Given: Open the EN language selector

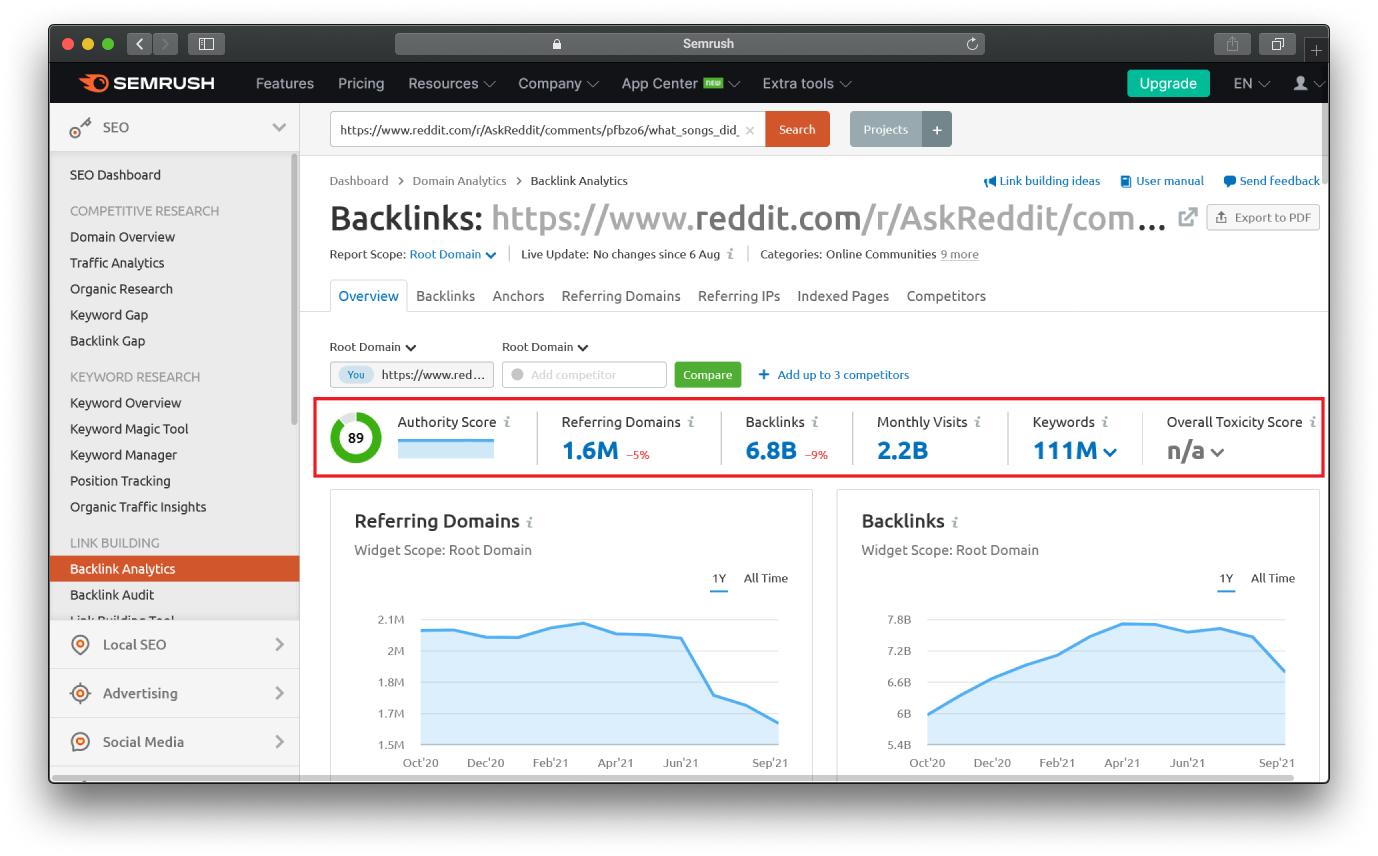Looking at the screenshot, I should [x=1252, y=83].
